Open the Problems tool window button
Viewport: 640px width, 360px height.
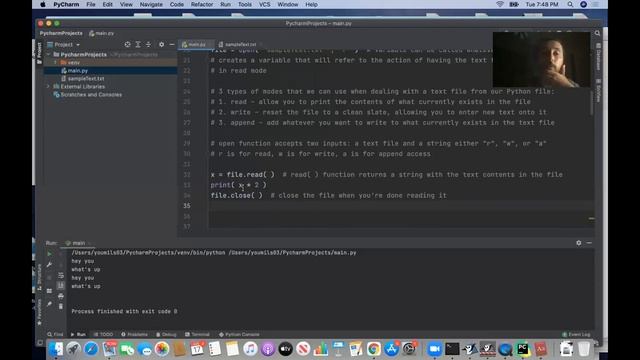click(x=134, y=334)
